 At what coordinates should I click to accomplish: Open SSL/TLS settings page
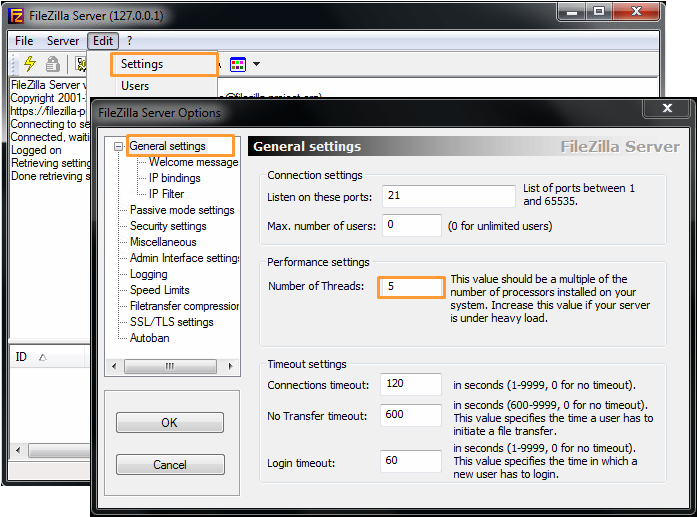click(x=172, y=322)
